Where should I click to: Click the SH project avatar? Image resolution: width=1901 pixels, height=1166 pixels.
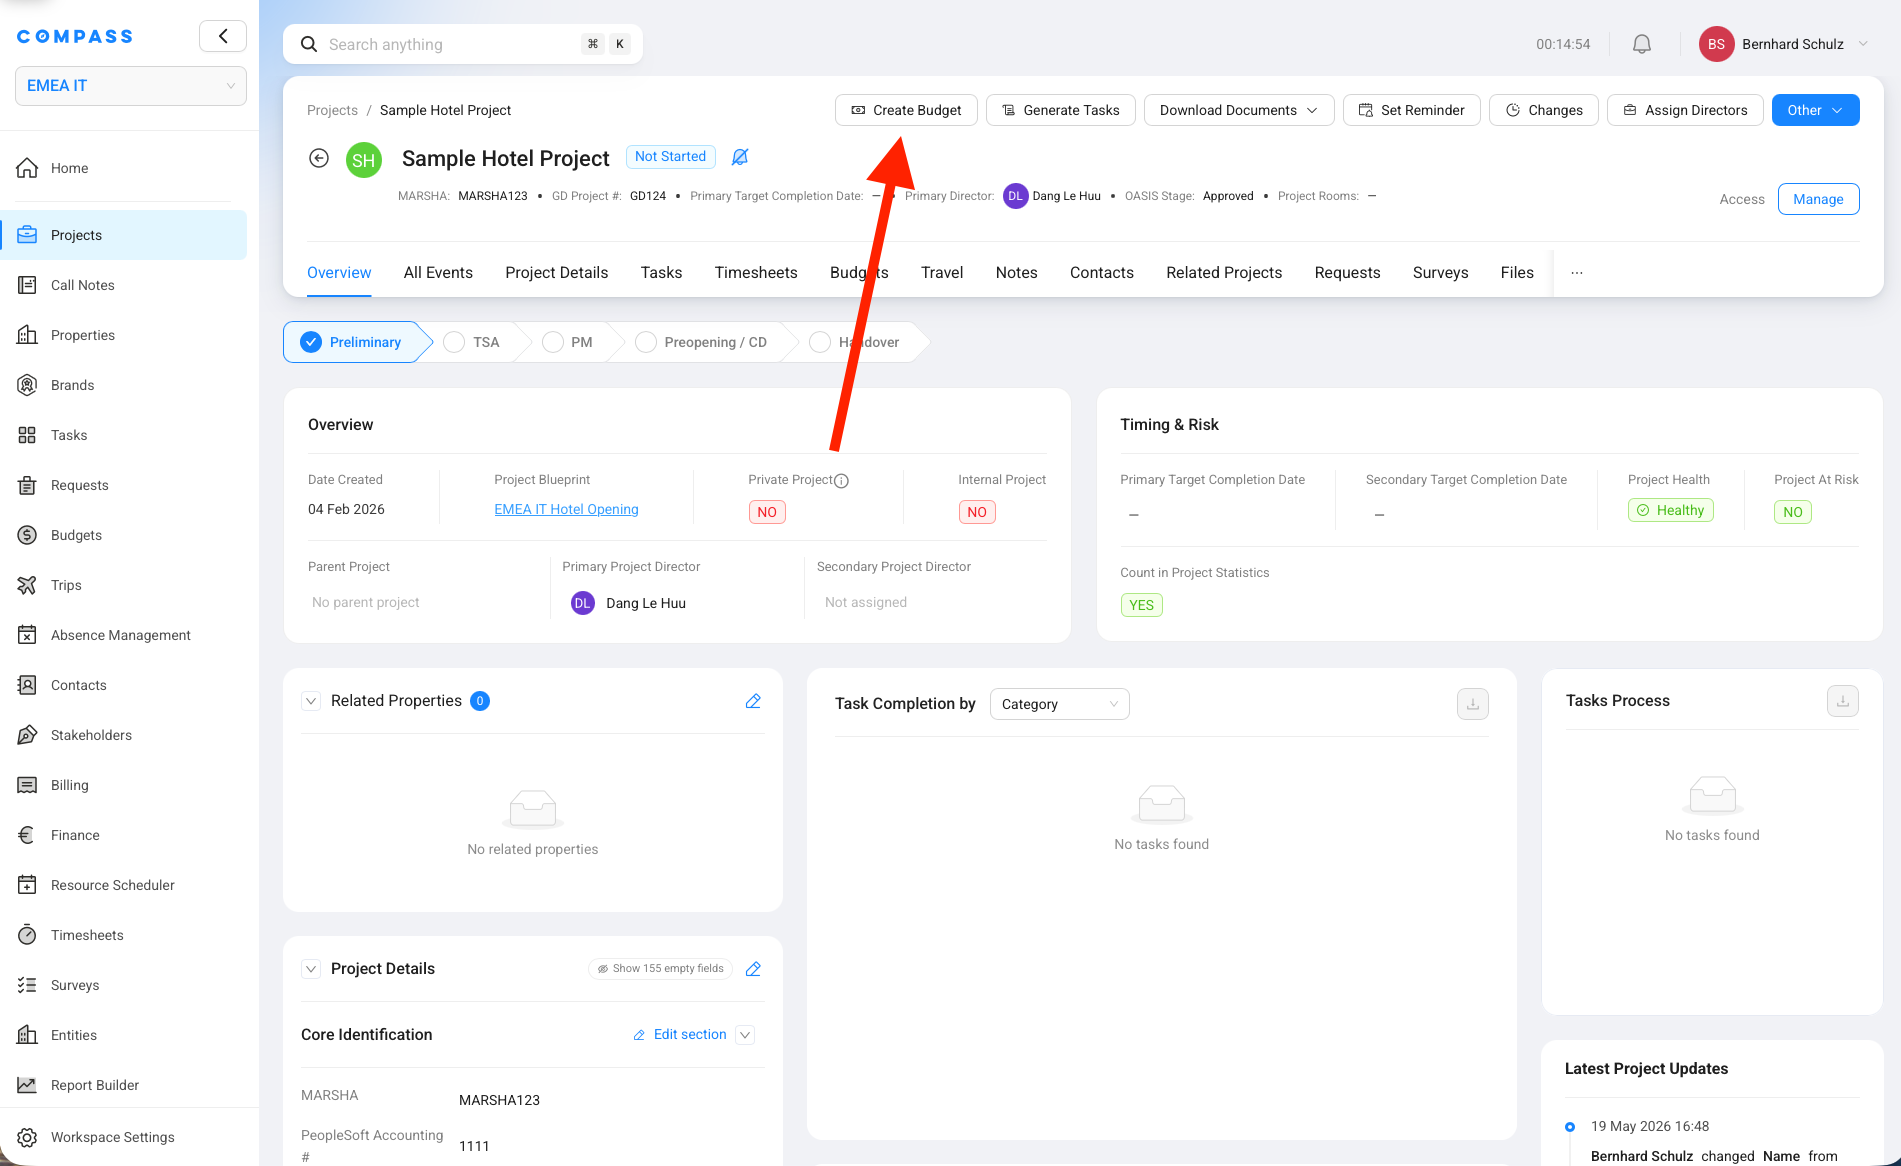coord(364,160)
